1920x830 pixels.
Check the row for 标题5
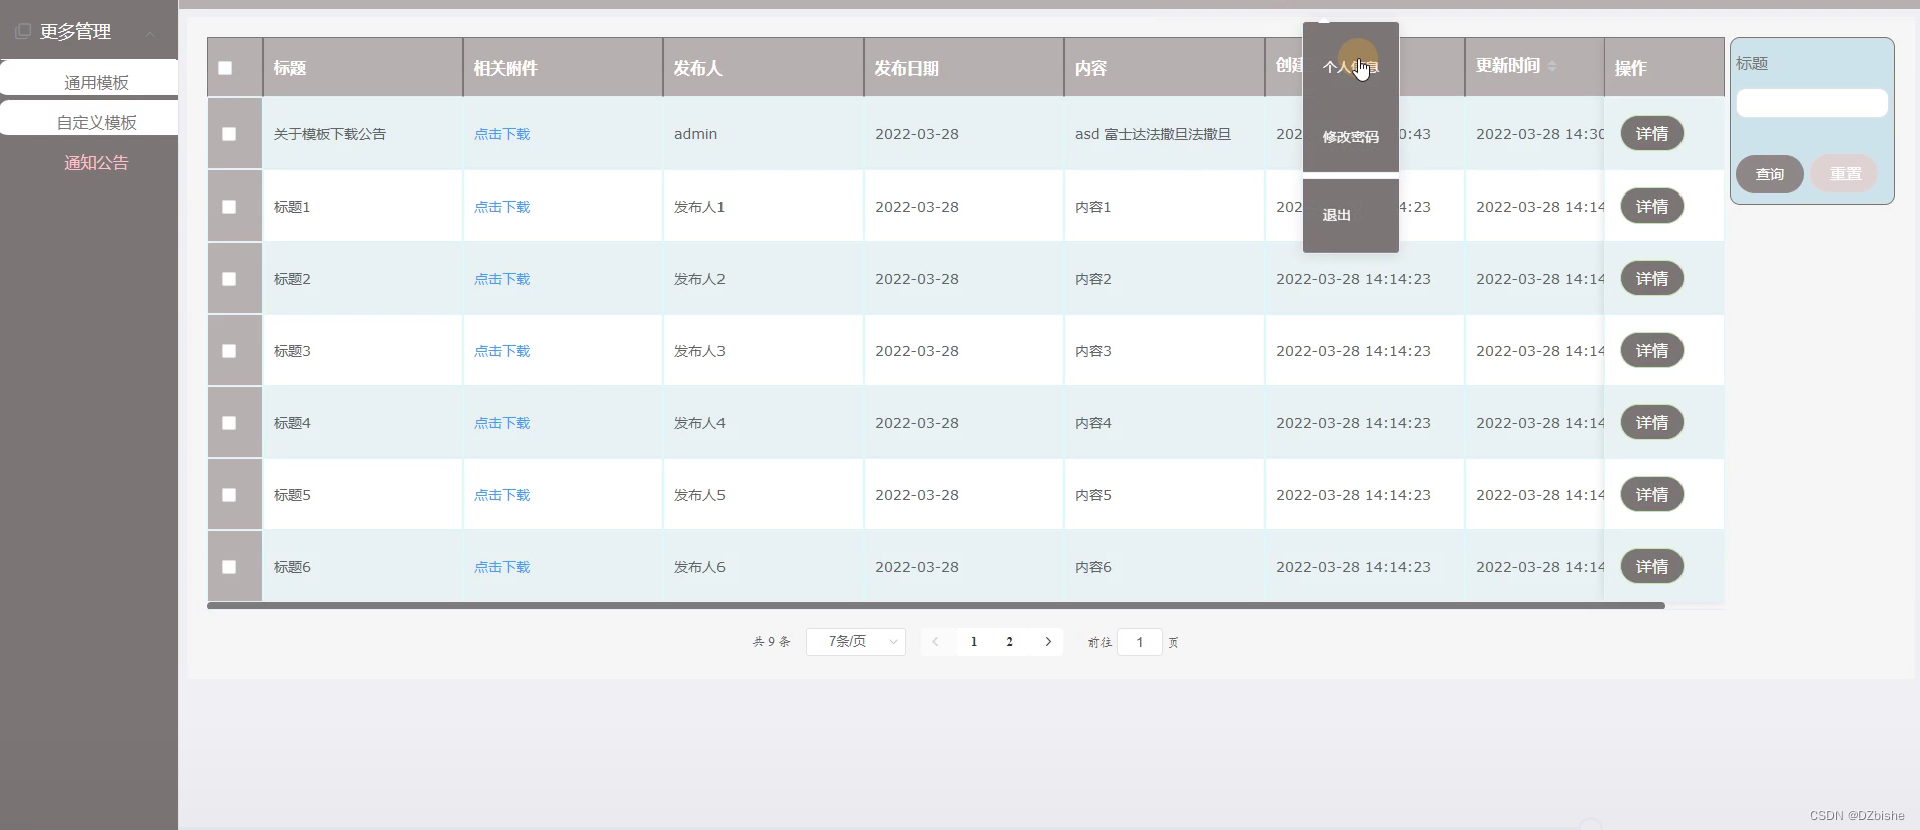tap(229, 495)
